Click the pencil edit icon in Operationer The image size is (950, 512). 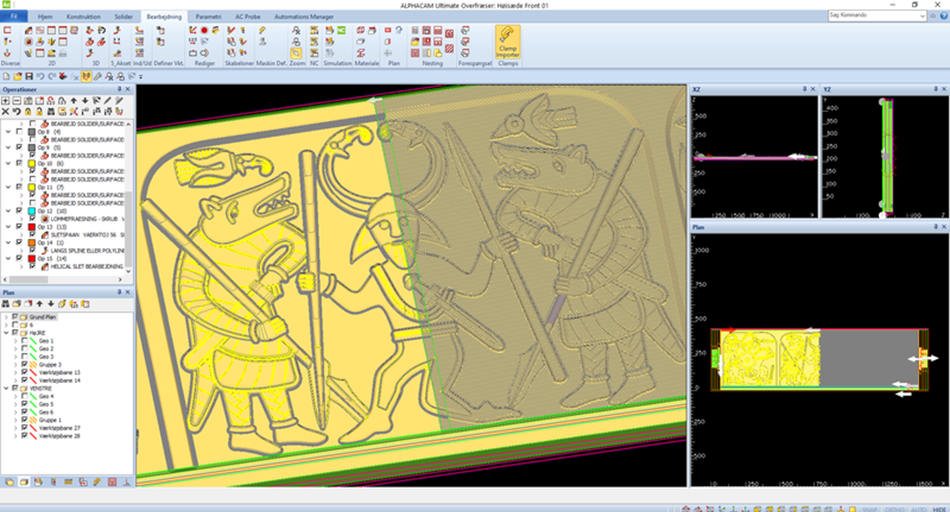107,101
